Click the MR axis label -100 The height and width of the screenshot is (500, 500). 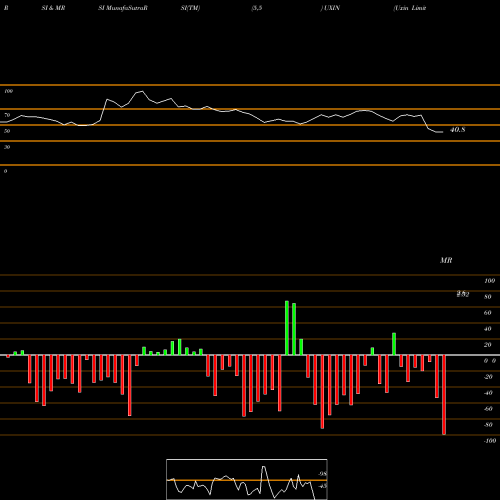tap(490, 441)
